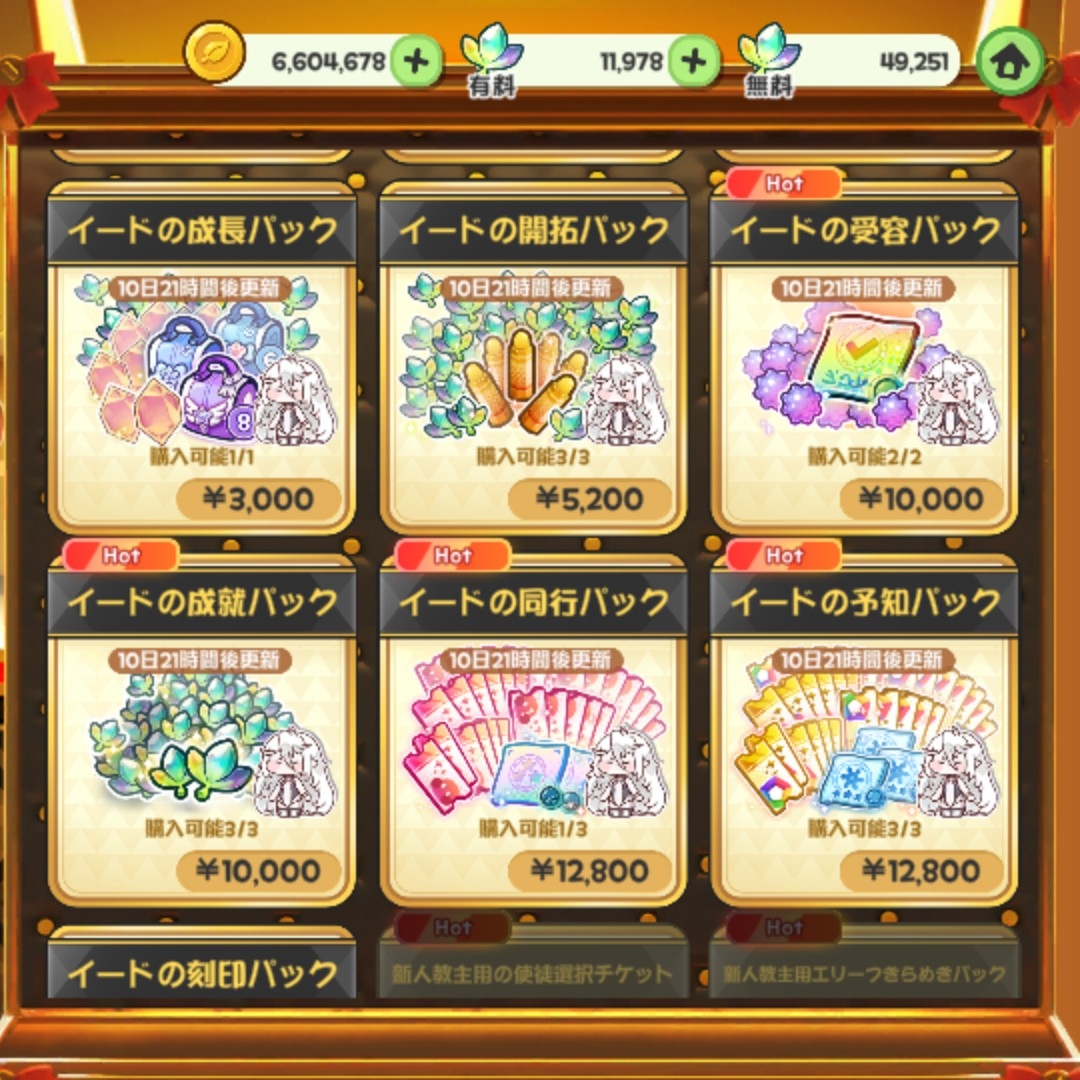Image resolution: width=1080 pixels, height=1080 pixels.
Task: Open 新人教主用の使徒選択チケット pack
Action: coord(533,973)
